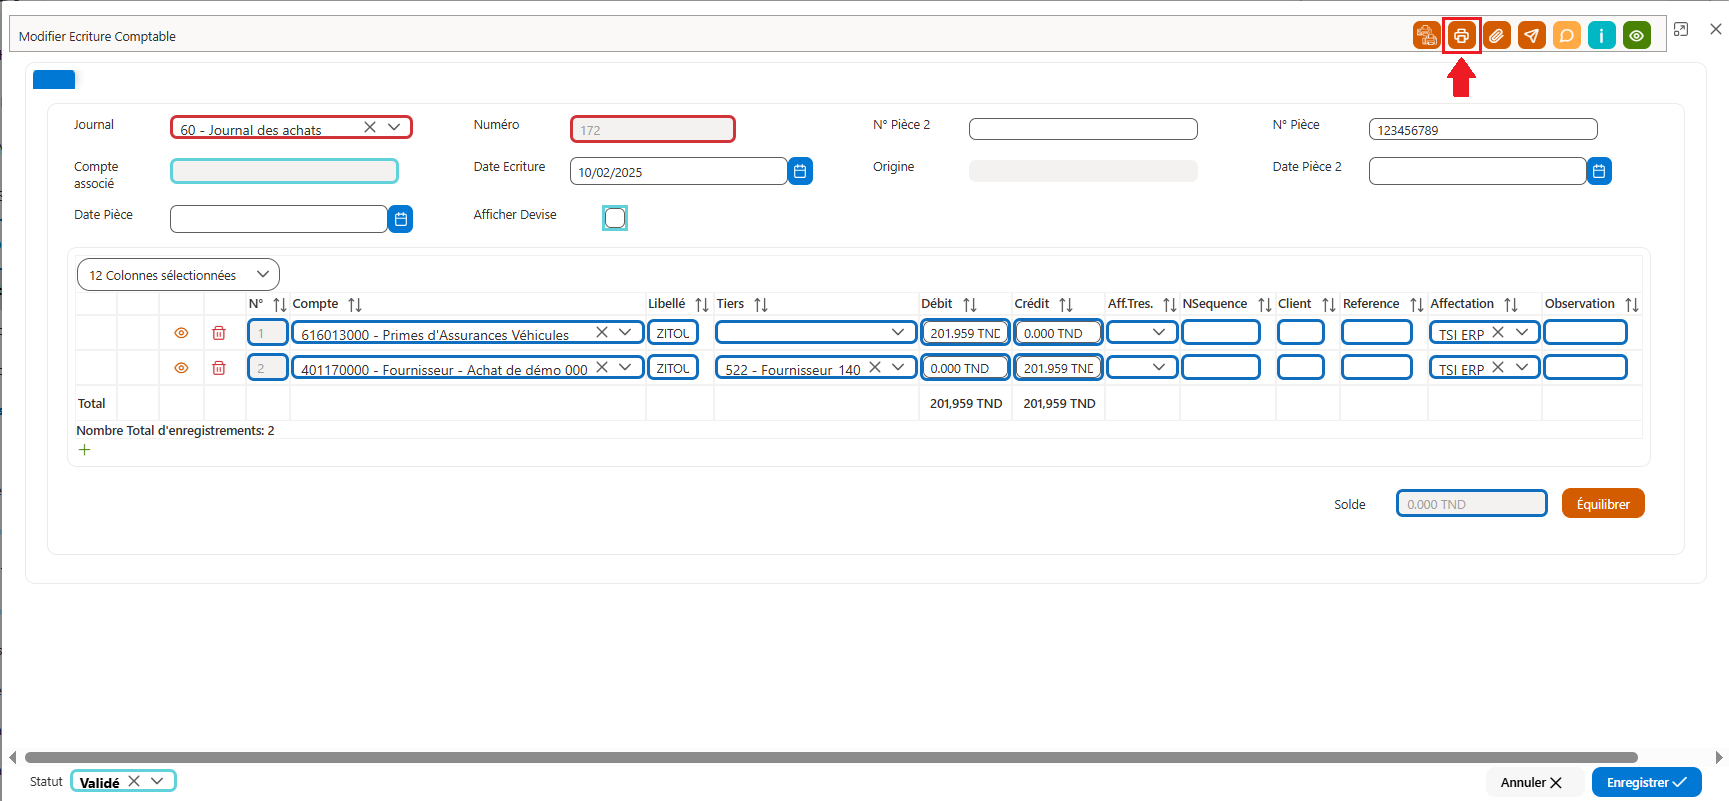Click the green eye view icon

[x=1636, y=36]
